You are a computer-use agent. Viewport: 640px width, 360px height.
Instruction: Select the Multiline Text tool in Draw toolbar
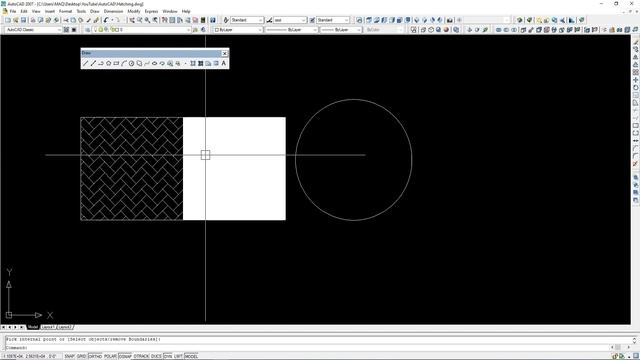(224, 63)
